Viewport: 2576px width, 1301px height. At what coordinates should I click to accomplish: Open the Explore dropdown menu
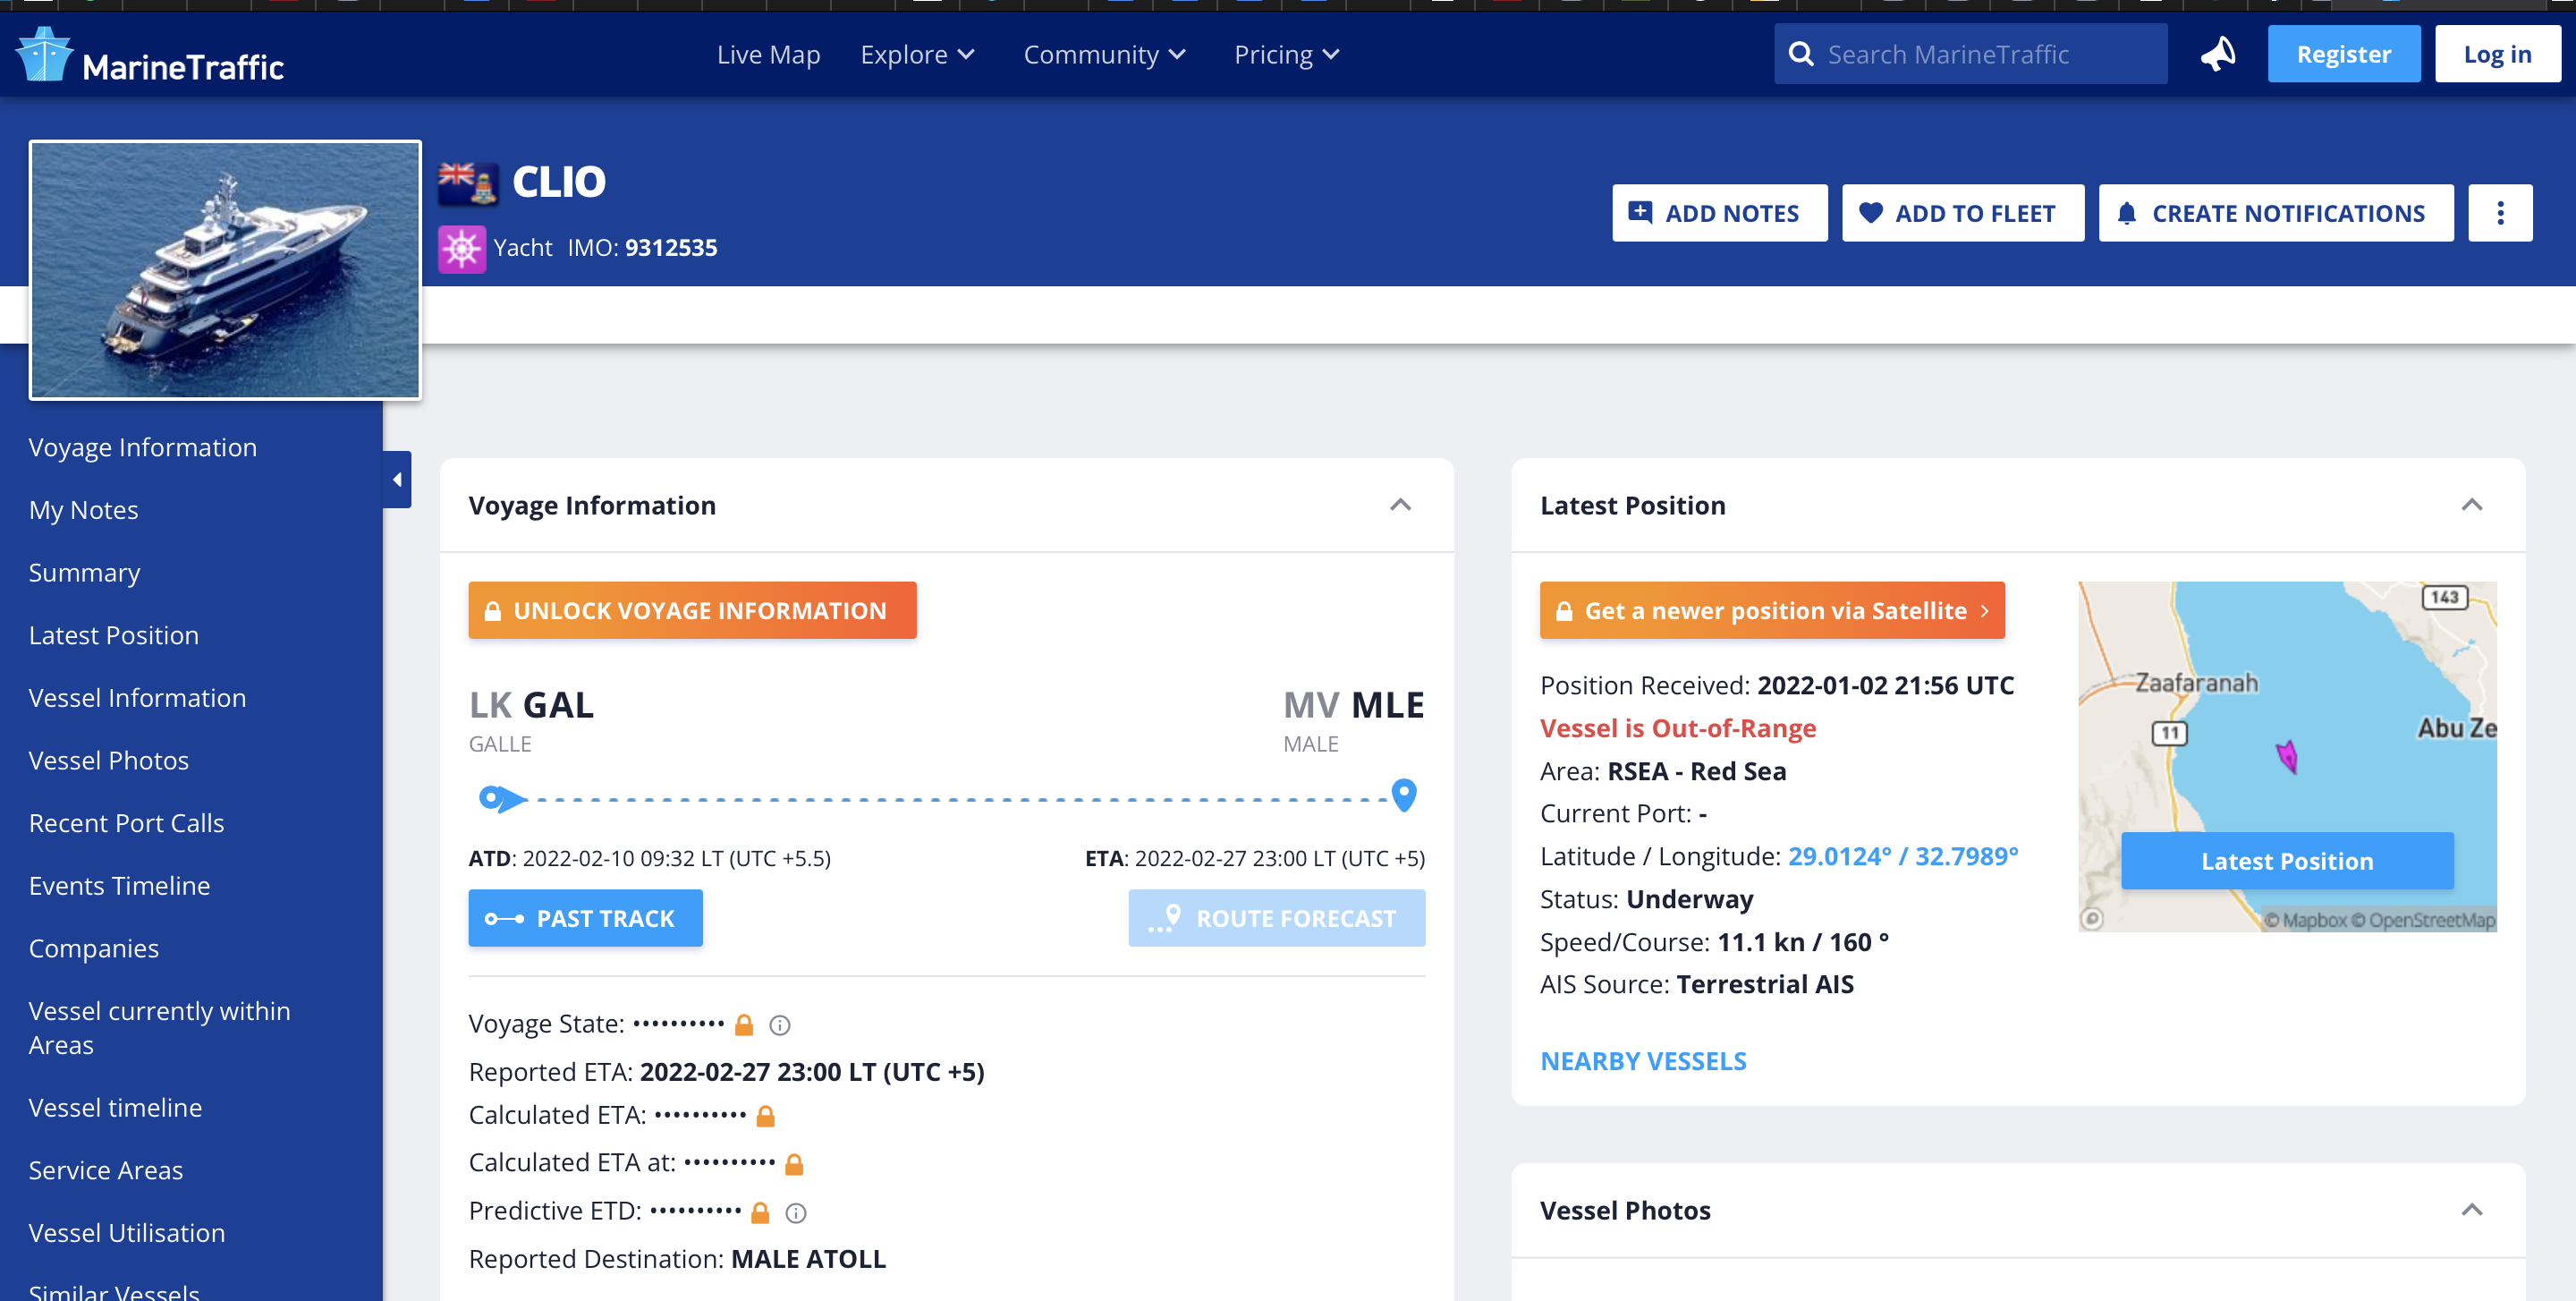pyautogui.click(x=916, y=55)
